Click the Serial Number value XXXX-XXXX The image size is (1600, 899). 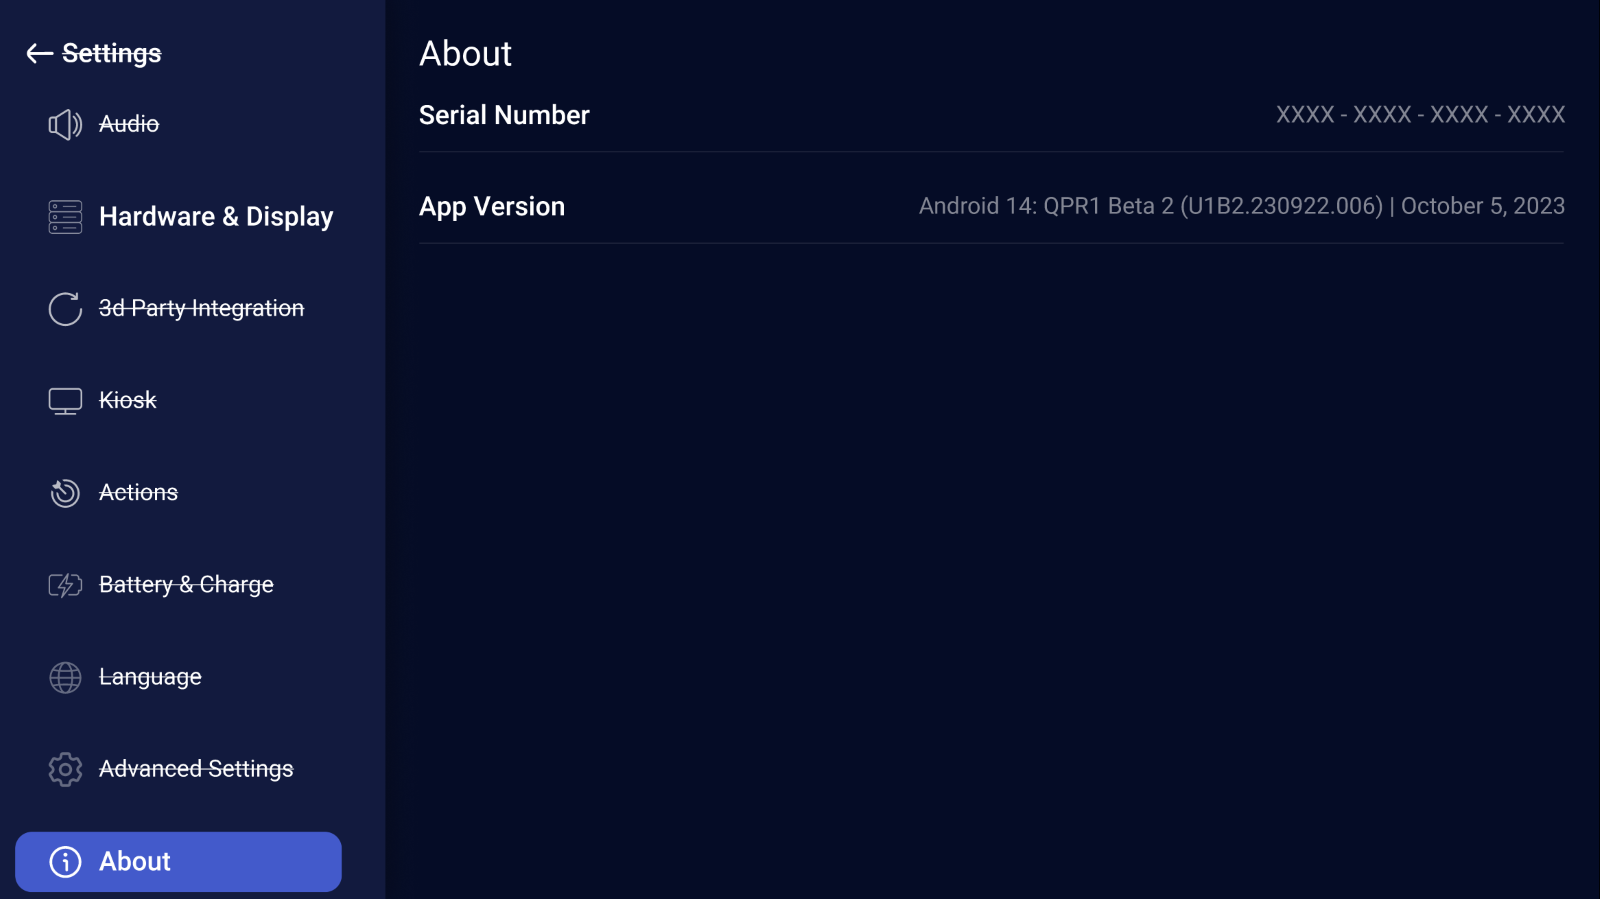coord(1420,115)
